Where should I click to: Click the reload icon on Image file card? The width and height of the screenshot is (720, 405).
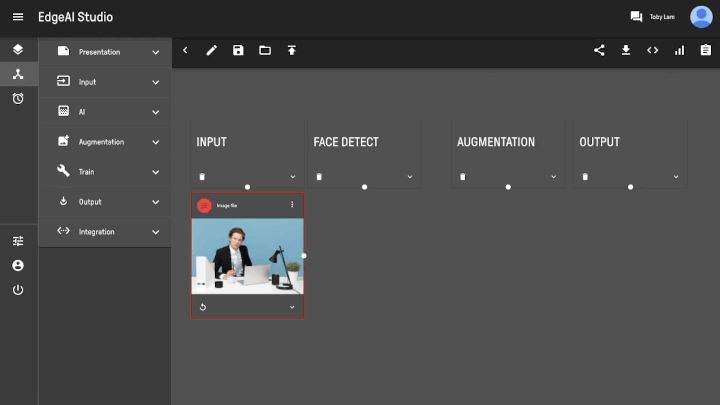pos(202,307)
